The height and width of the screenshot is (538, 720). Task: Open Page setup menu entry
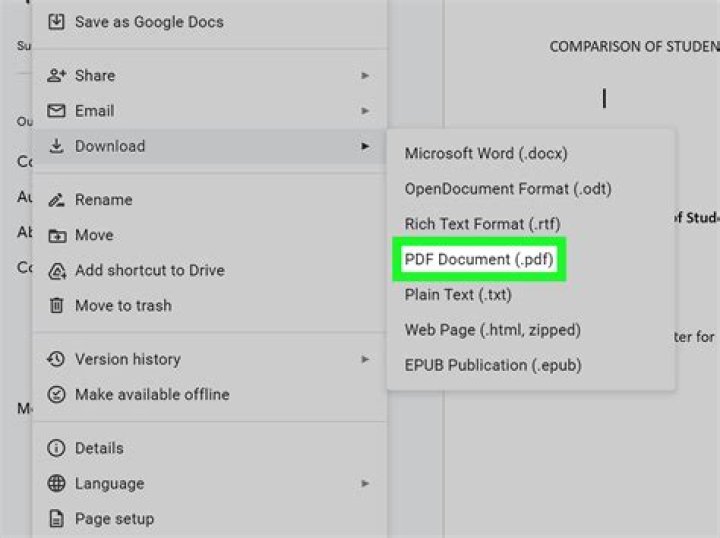[114, 519]
